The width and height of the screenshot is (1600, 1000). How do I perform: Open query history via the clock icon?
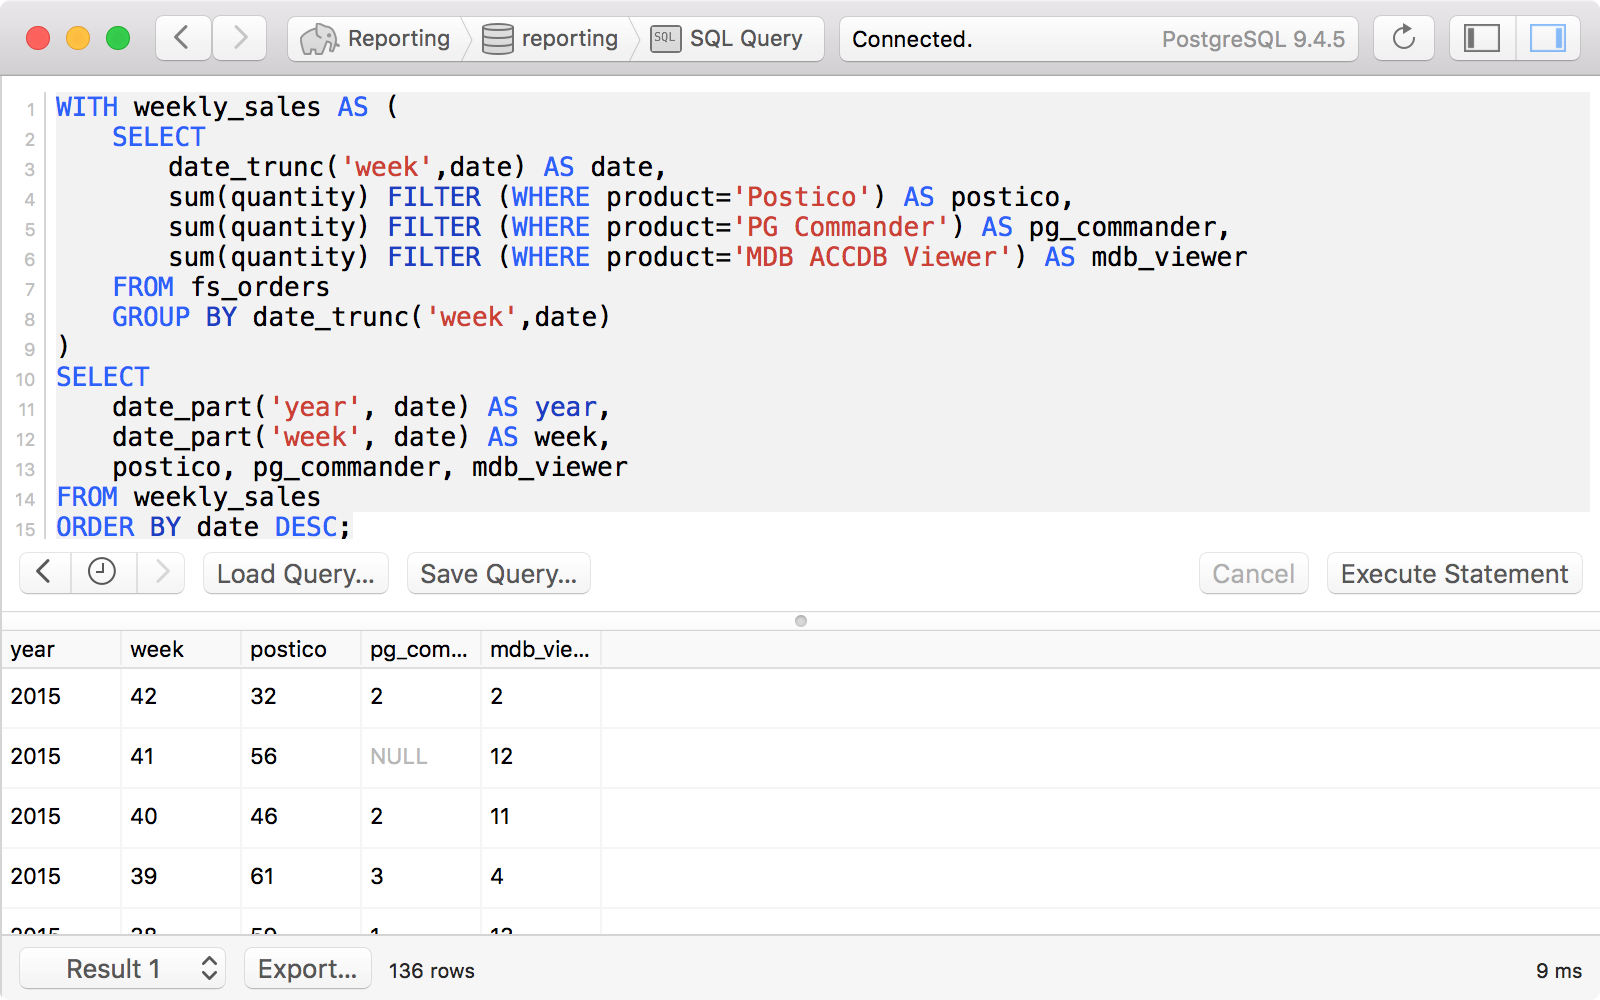point(103,573)
